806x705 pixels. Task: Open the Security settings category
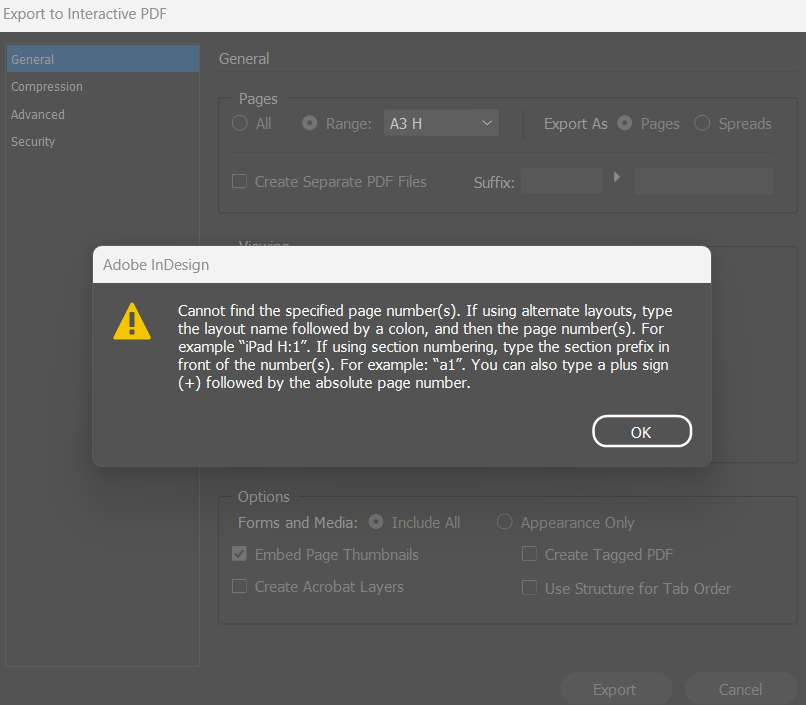(x=33, y=141)
